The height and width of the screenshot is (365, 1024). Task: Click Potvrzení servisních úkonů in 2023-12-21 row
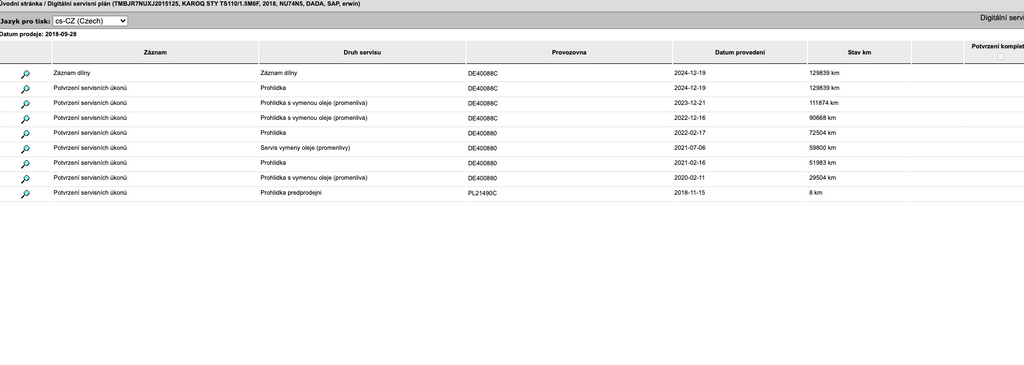coord(90,103)
